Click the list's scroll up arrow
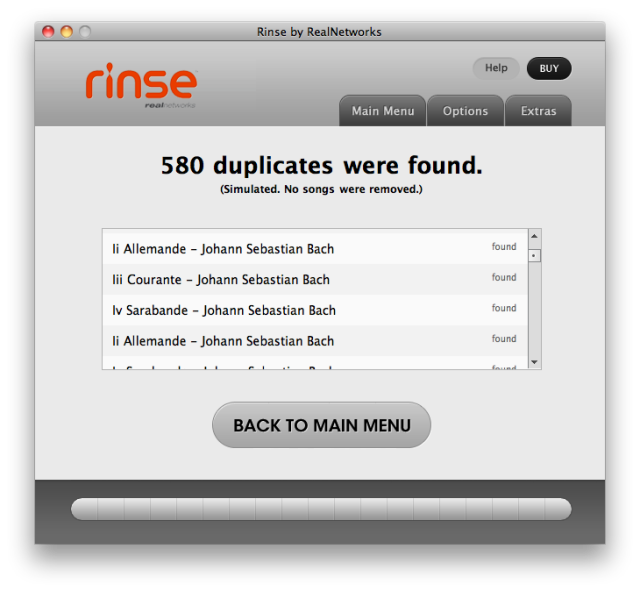The width and height of the screenshot is (640, 592). 534,236
